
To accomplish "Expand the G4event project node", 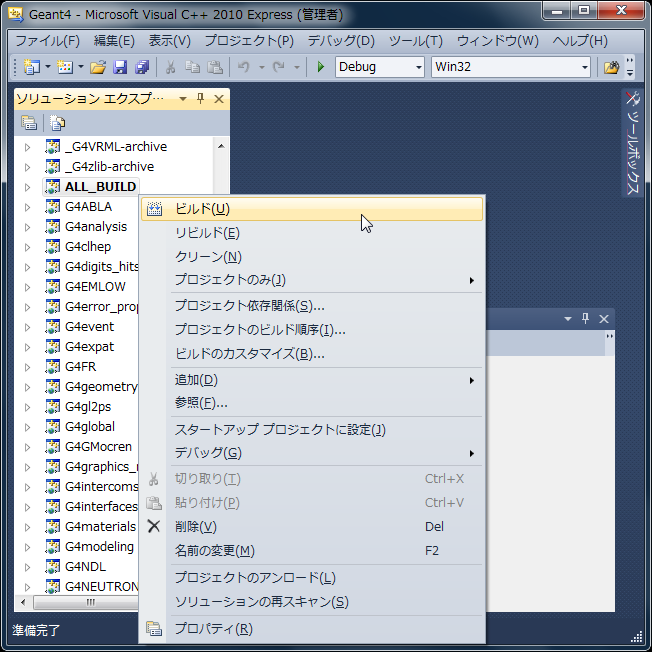I will coord(27,327).
